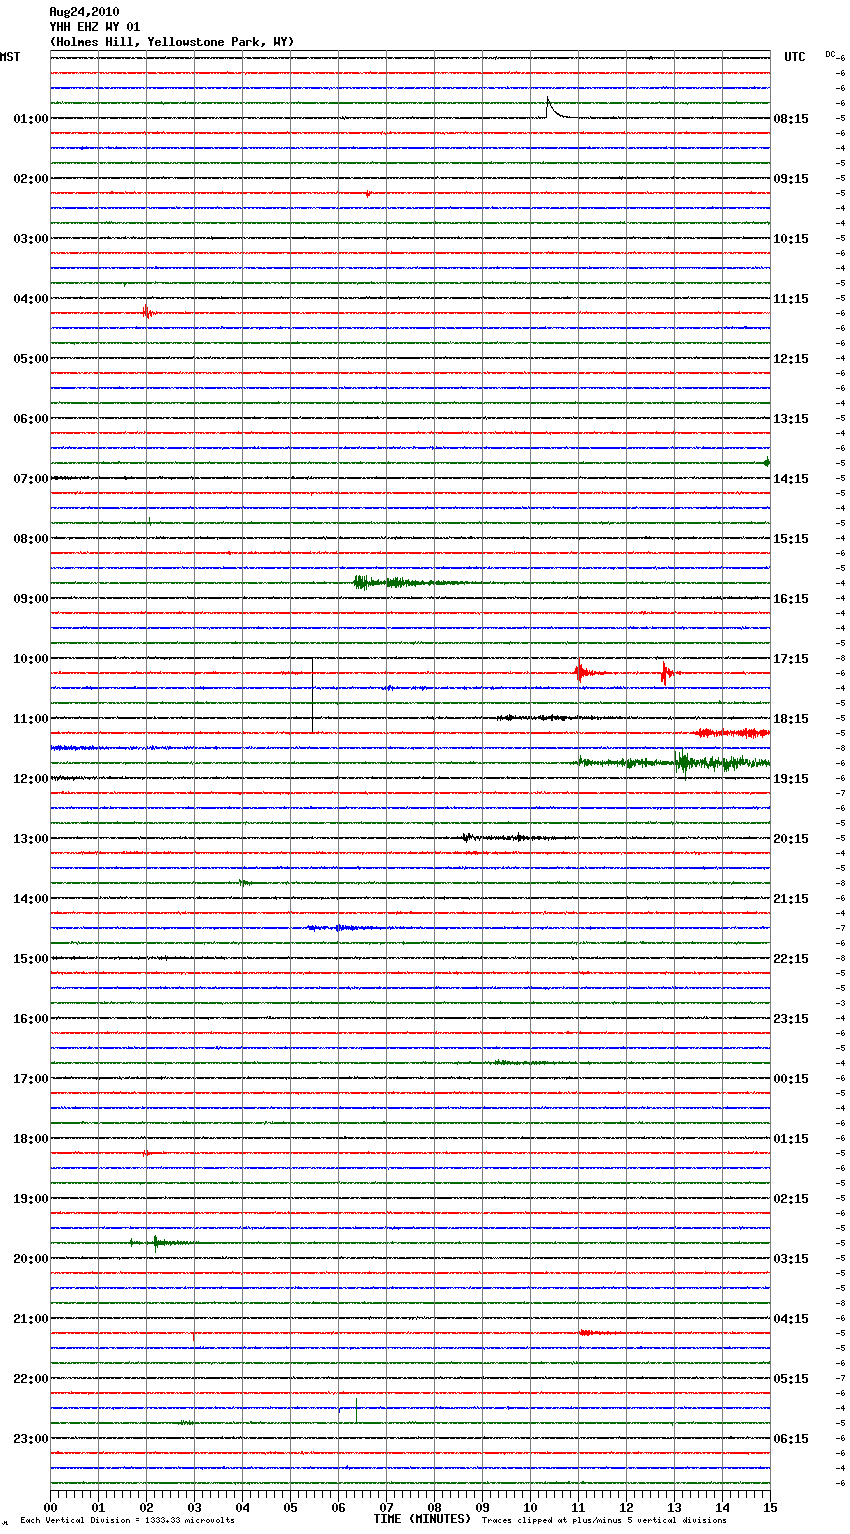Screen dimensions: 850x1534
Task: Click the "05:00" MST hour label
Action: [31, 359]
